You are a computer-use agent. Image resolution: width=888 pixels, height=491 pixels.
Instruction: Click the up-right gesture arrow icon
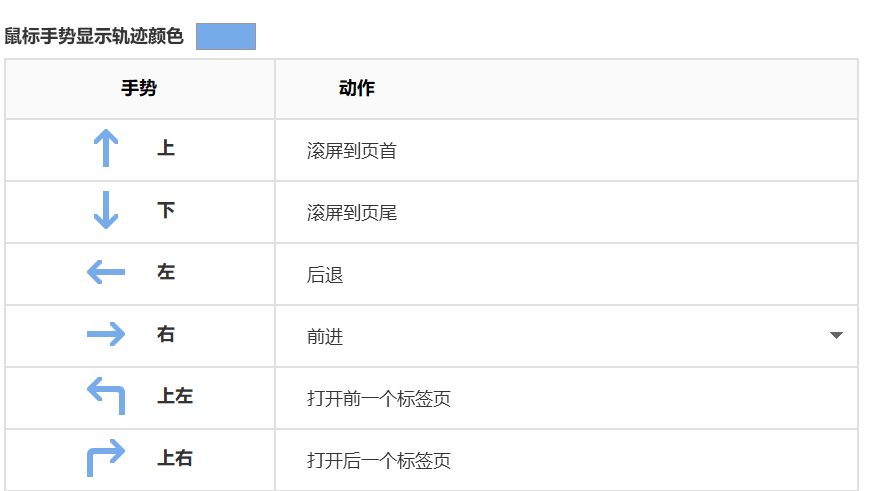(106, 458)
